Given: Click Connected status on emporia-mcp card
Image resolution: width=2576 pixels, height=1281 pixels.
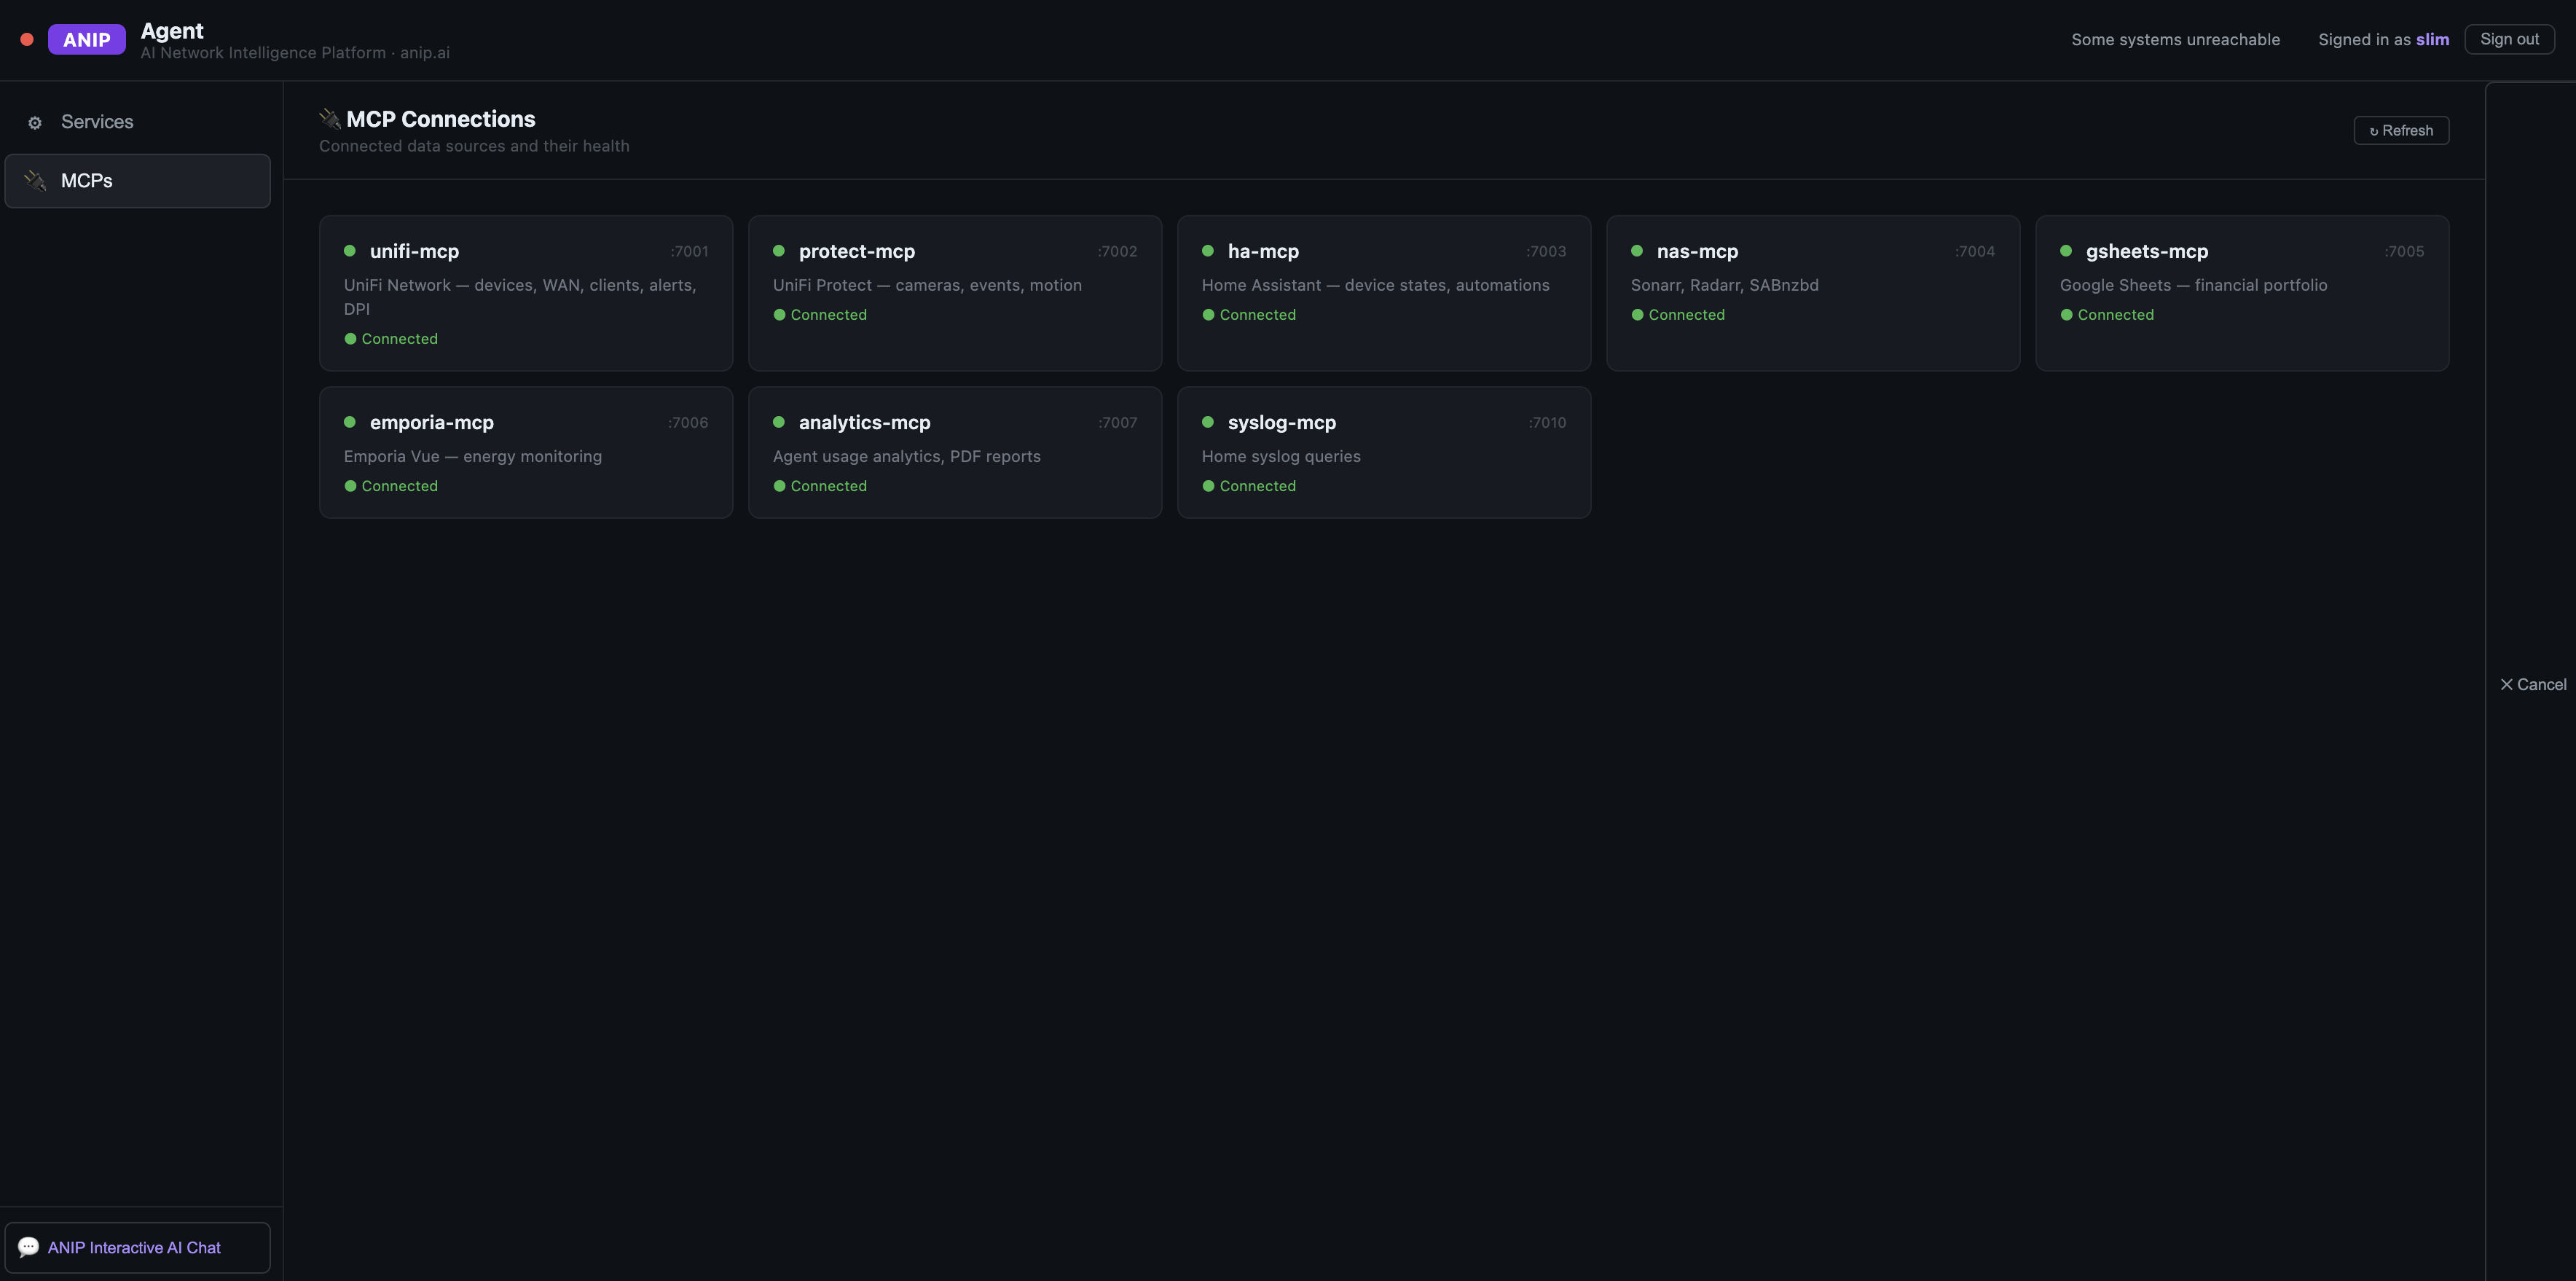Looking at the screenshot, I should point(391,486).
